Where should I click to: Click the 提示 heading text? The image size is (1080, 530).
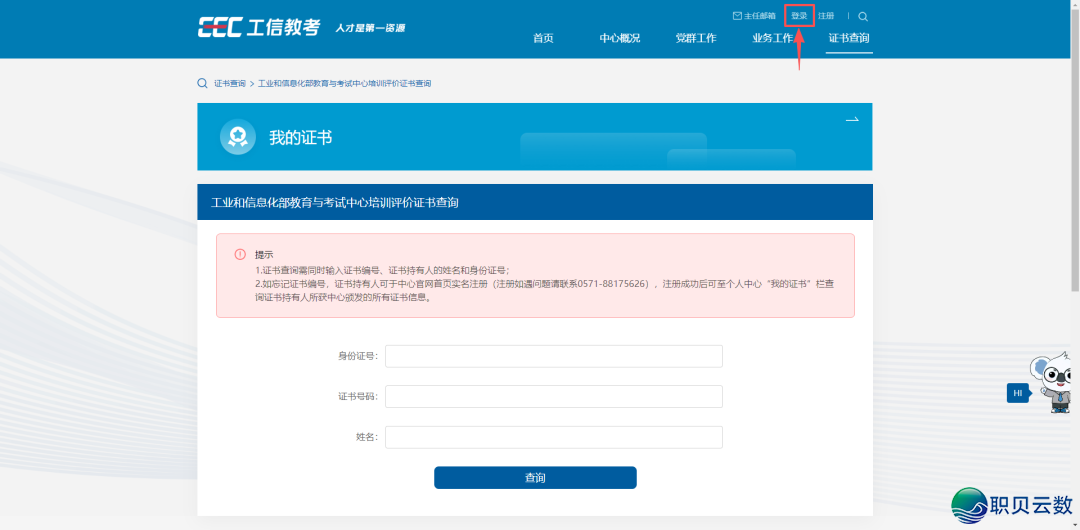264,254
